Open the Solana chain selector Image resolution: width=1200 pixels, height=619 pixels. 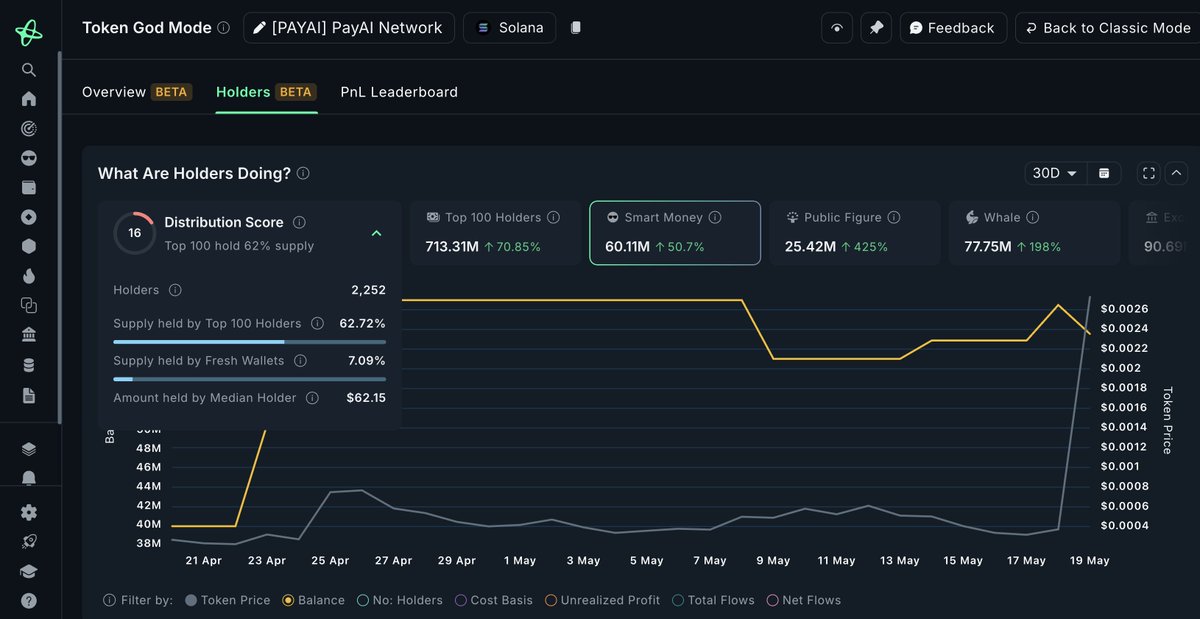(x=510, y=28)
